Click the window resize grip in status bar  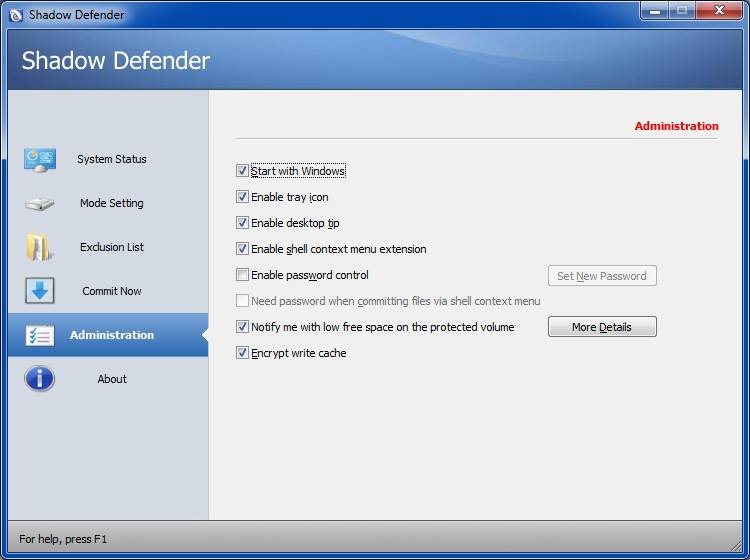[x=736, y=545]
